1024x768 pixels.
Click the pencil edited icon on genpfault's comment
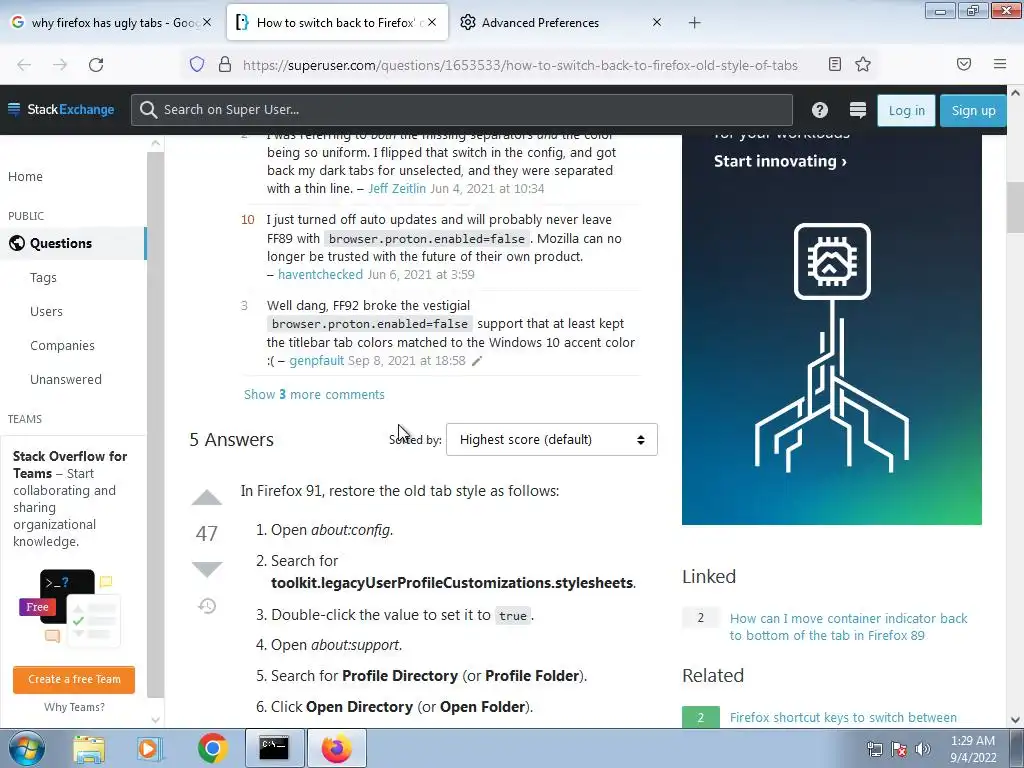click(477, 361)
